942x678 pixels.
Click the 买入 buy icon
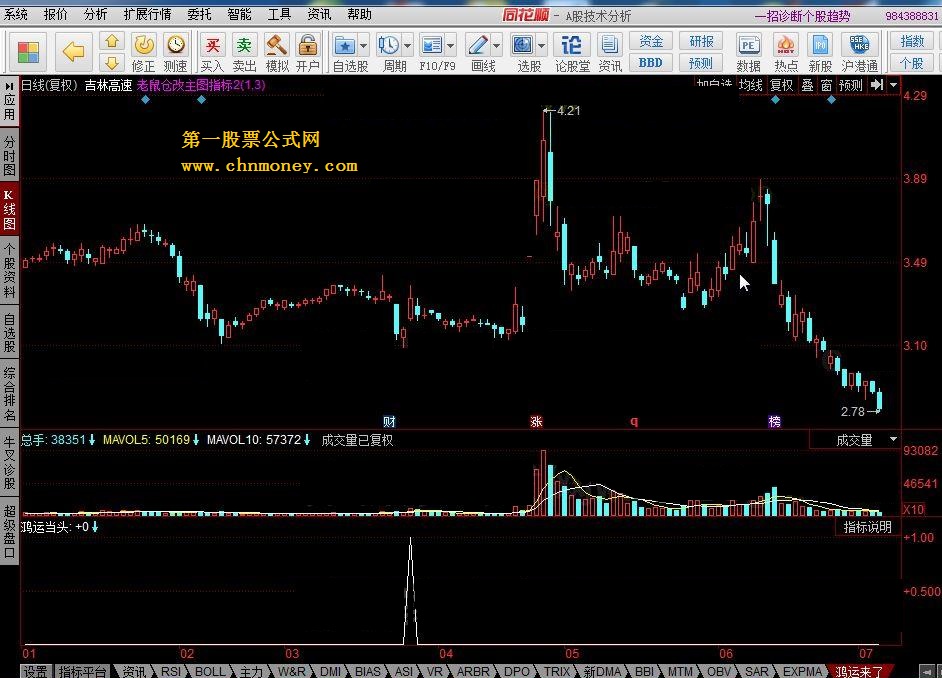[x=212, y=44]
